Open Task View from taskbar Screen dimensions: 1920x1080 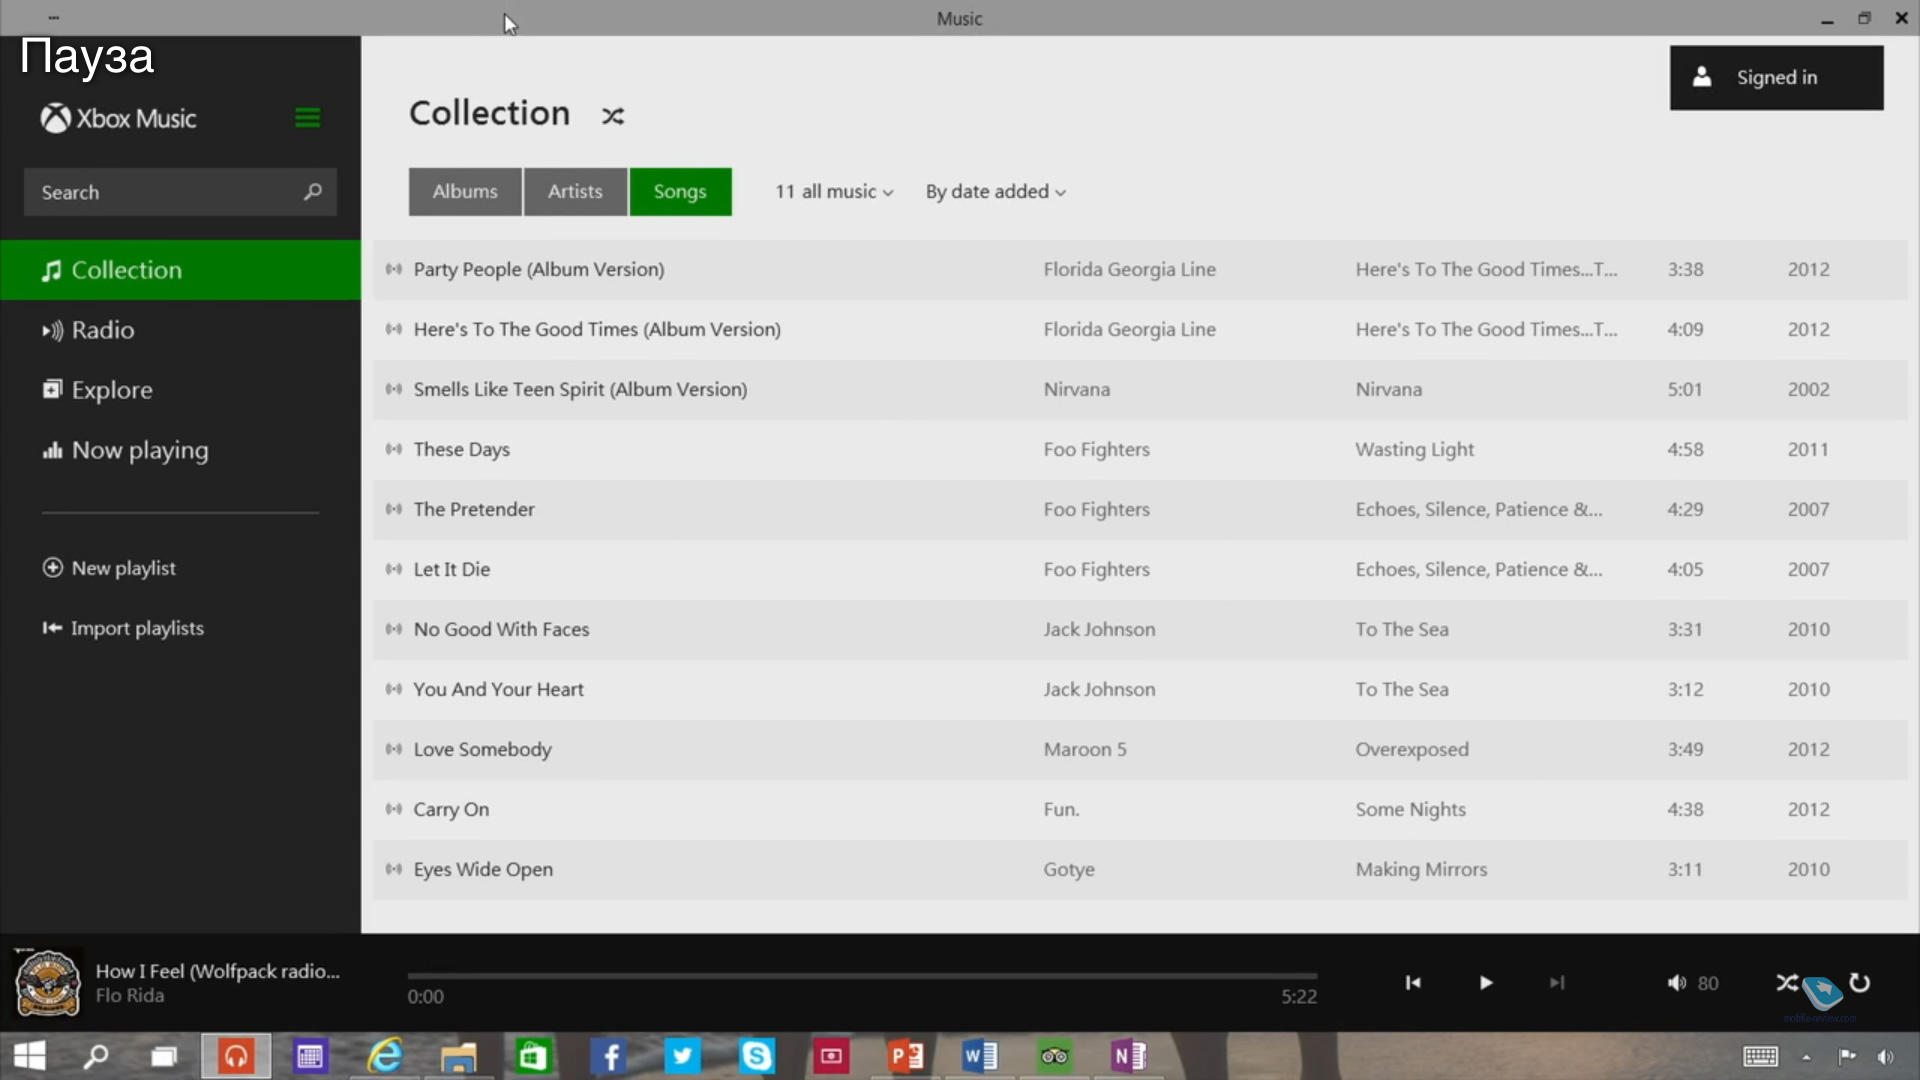(x=164, y=1056)
